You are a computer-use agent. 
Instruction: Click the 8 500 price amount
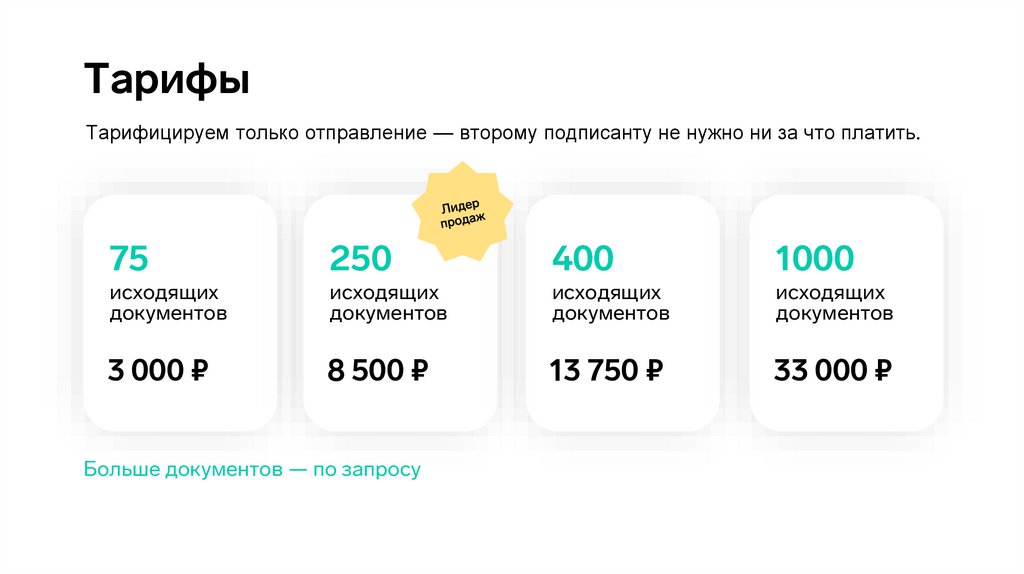365,371
